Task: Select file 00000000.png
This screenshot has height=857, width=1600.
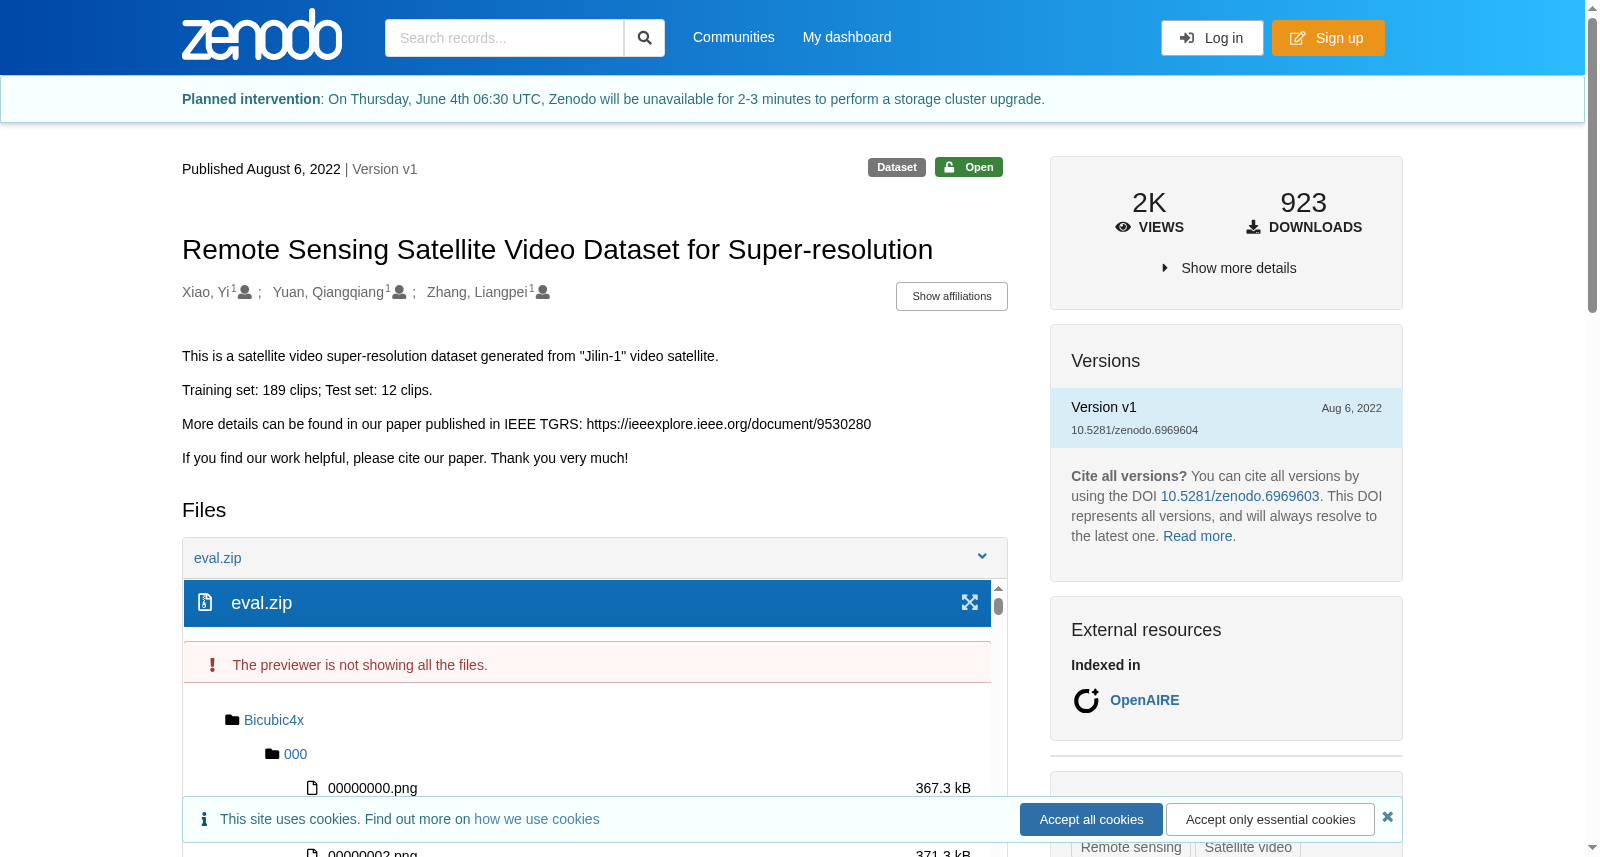Action: coord(372,788)
